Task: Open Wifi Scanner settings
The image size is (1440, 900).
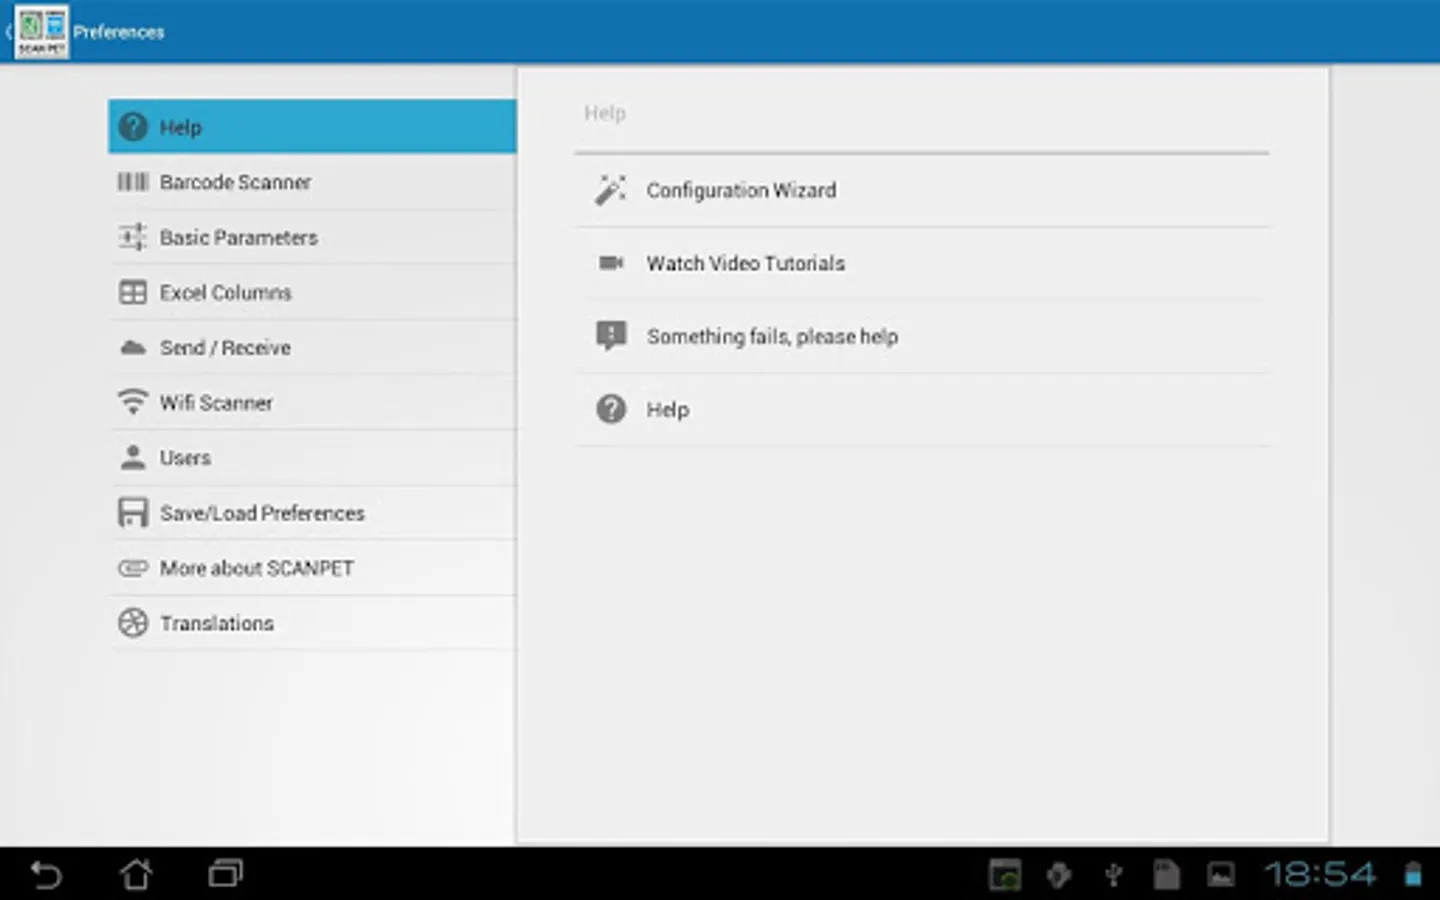Action: 312,402
